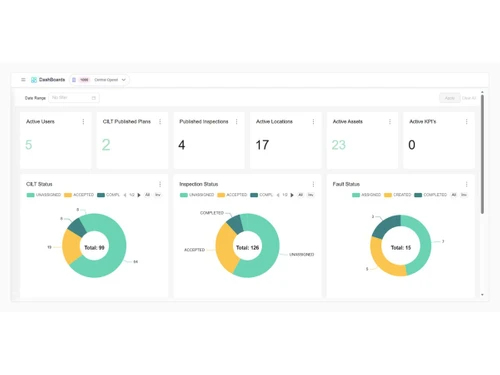Open the Date Range calendar icon
This screenshot has height=375, width=500.
[94, 98]
